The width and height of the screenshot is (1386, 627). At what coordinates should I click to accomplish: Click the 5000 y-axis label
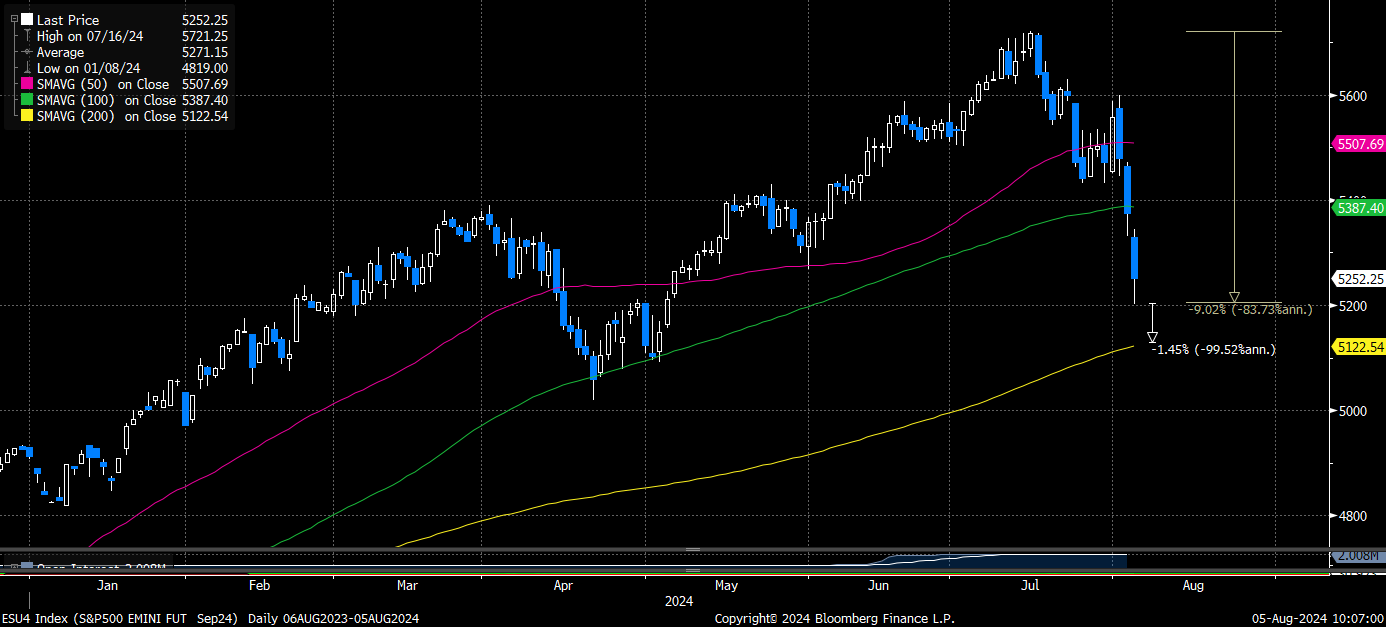(x=1352, y=411)
